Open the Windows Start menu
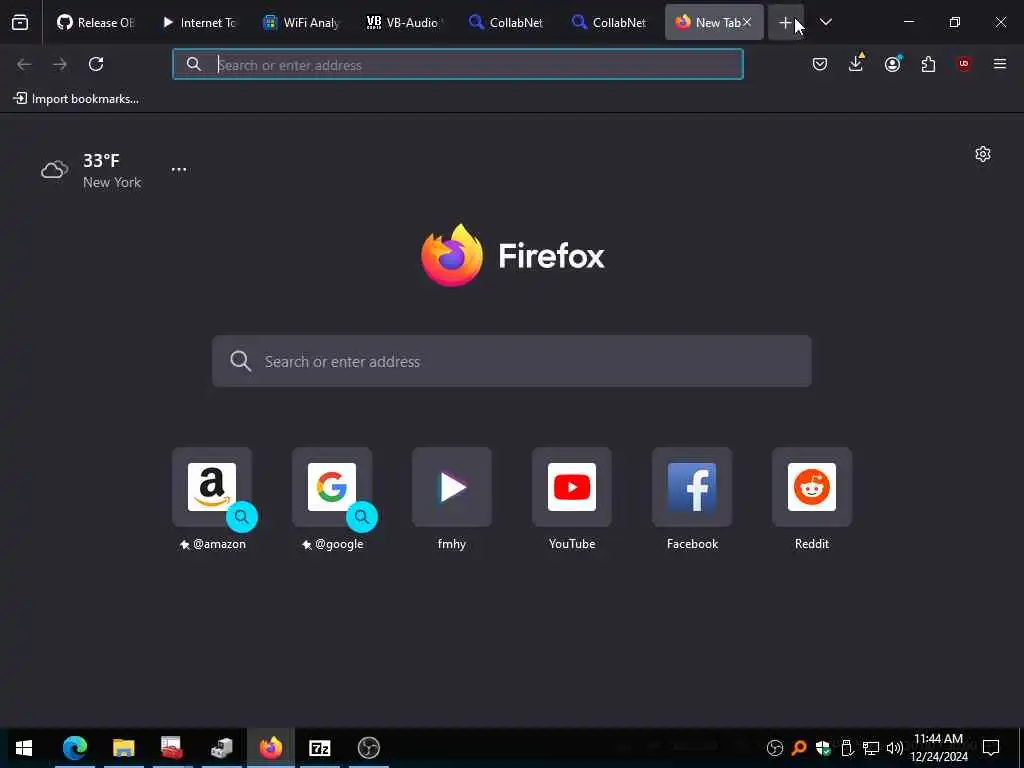Viewport: 1024px width, 768px height. 24,748
